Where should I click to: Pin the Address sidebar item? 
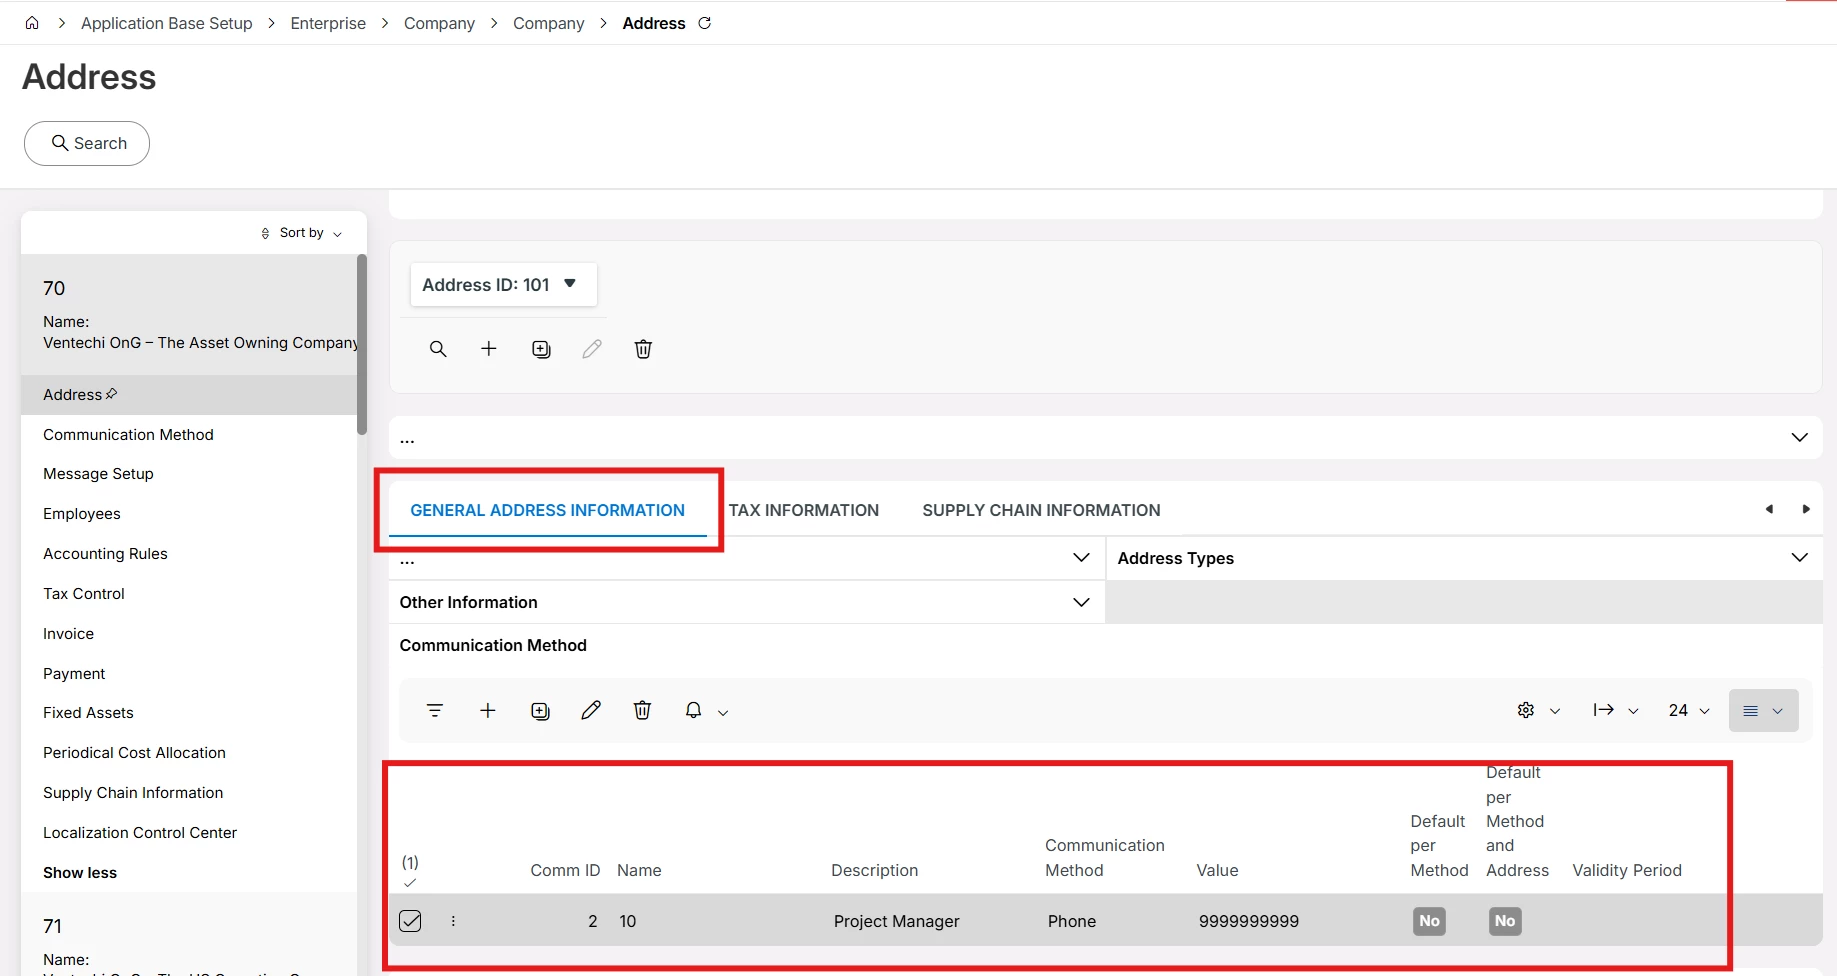pos(111,394)
